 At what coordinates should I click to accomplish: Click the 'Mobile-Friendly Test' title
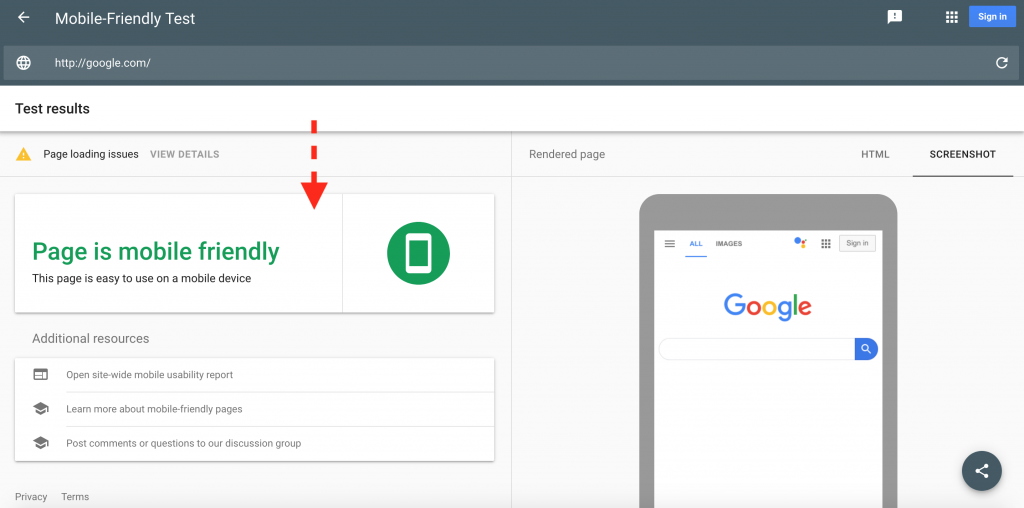(x=125, y=18)
